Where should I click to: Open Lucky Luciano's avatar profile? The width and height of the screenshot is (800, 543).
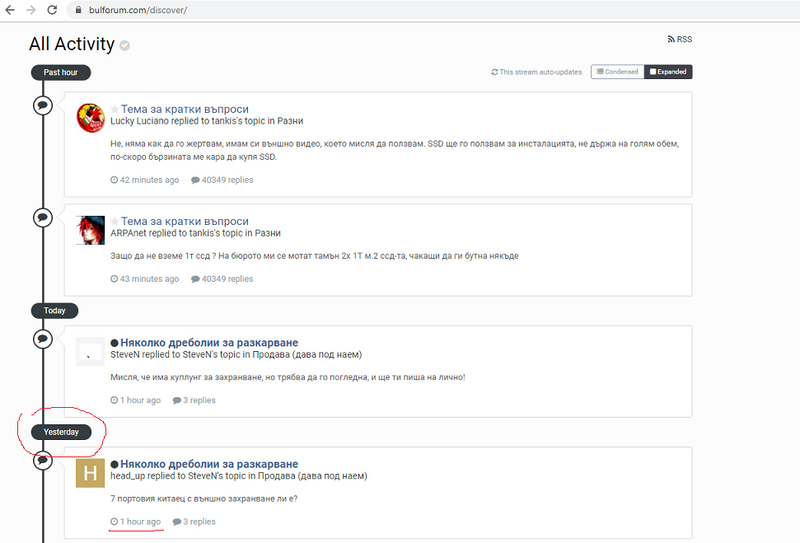coord(90,117)
